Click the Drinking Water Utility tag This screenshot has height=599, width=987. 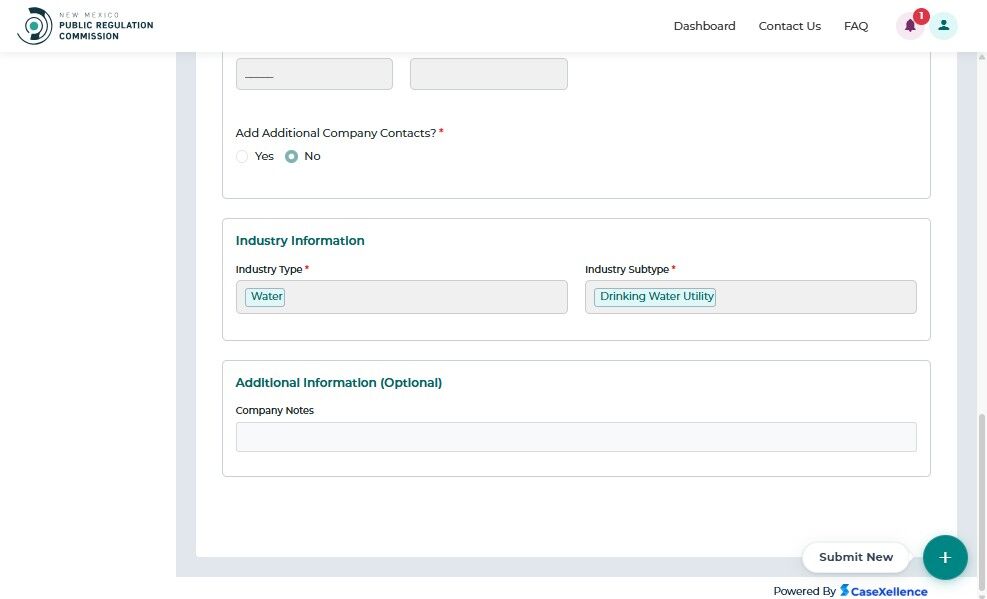point(655,296)
